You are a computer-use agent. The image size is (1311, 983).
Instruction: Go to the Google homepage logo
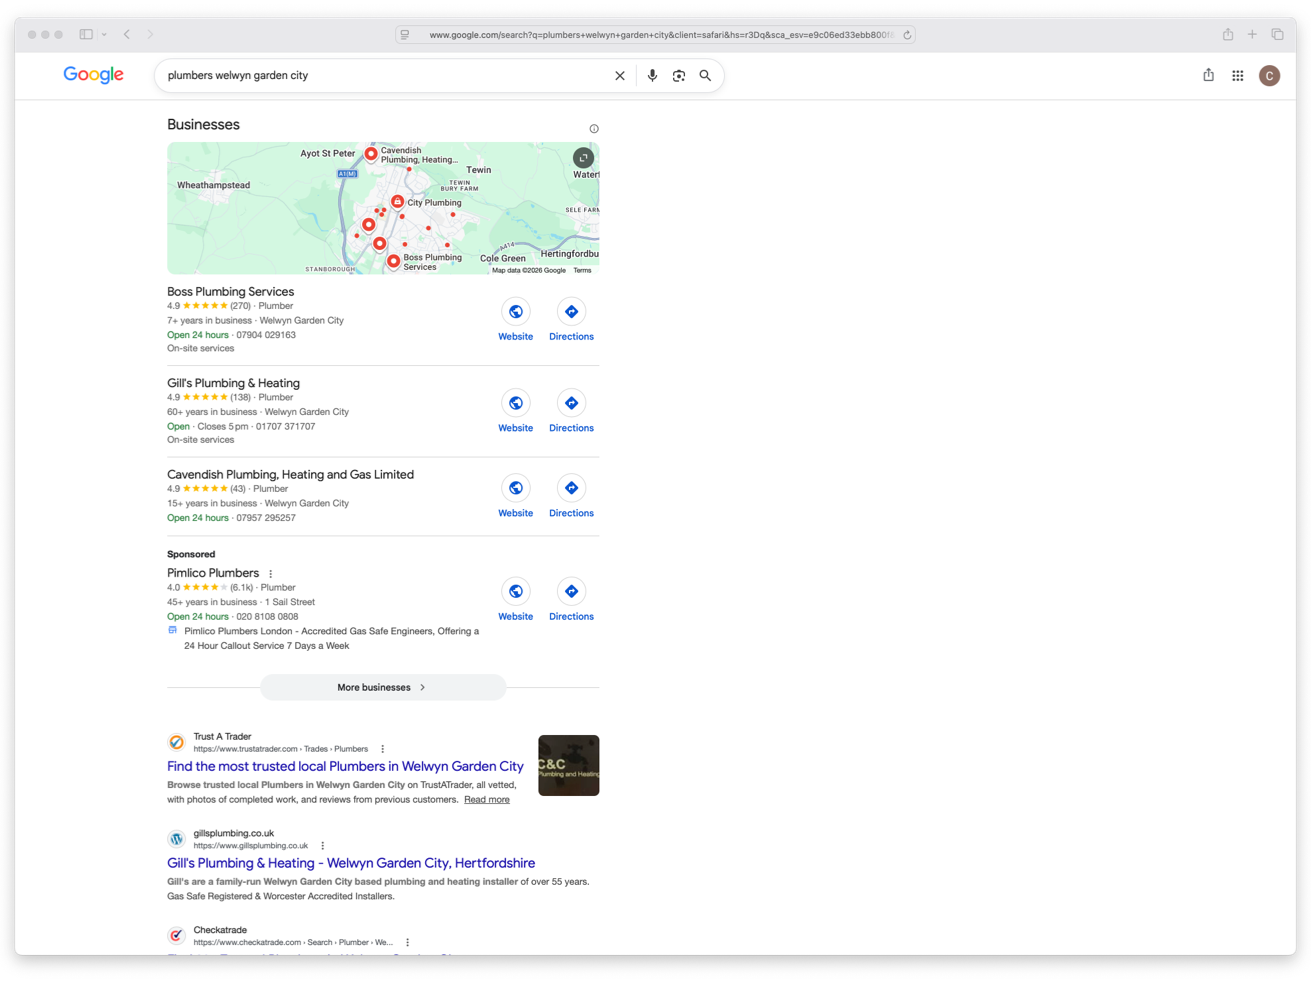coord(94,75)
